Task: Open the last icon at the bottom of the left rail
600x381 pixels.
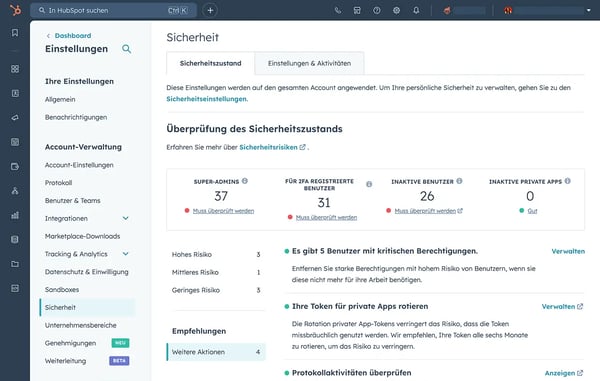Action: [15, 288]
